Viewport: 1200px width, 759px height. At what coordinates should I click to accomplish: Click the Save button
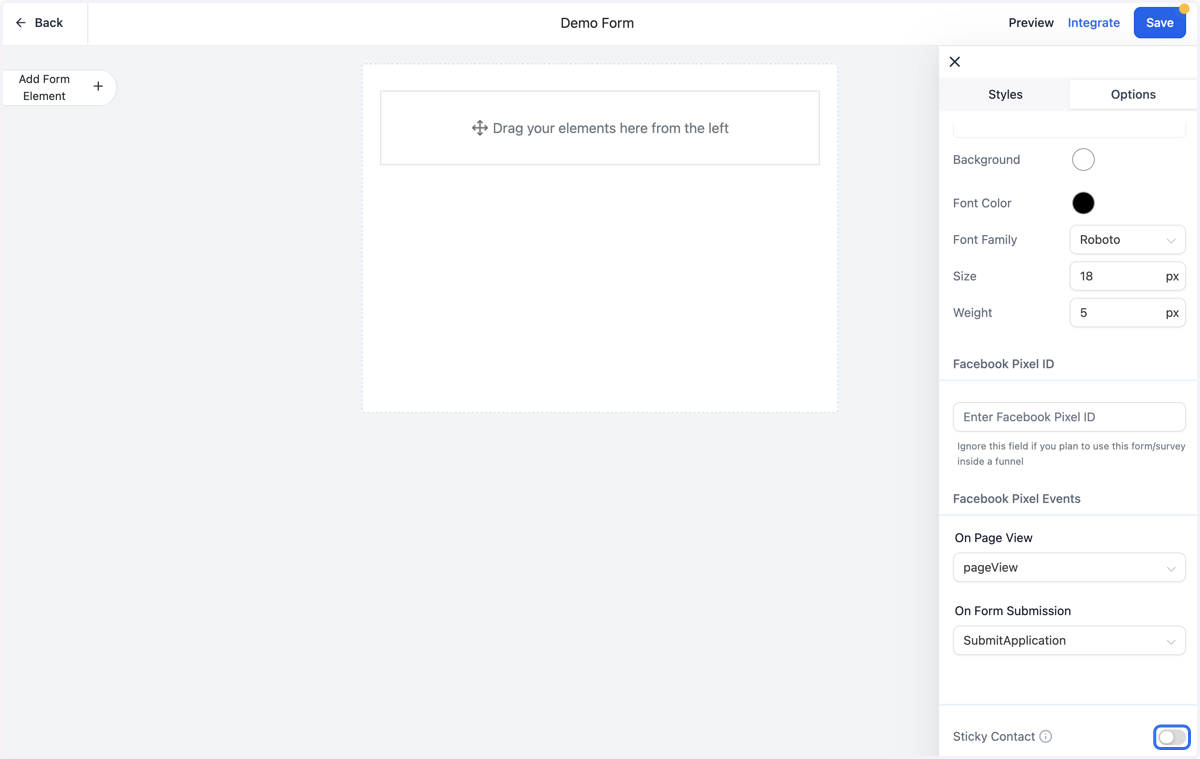tap(1160, 23)
